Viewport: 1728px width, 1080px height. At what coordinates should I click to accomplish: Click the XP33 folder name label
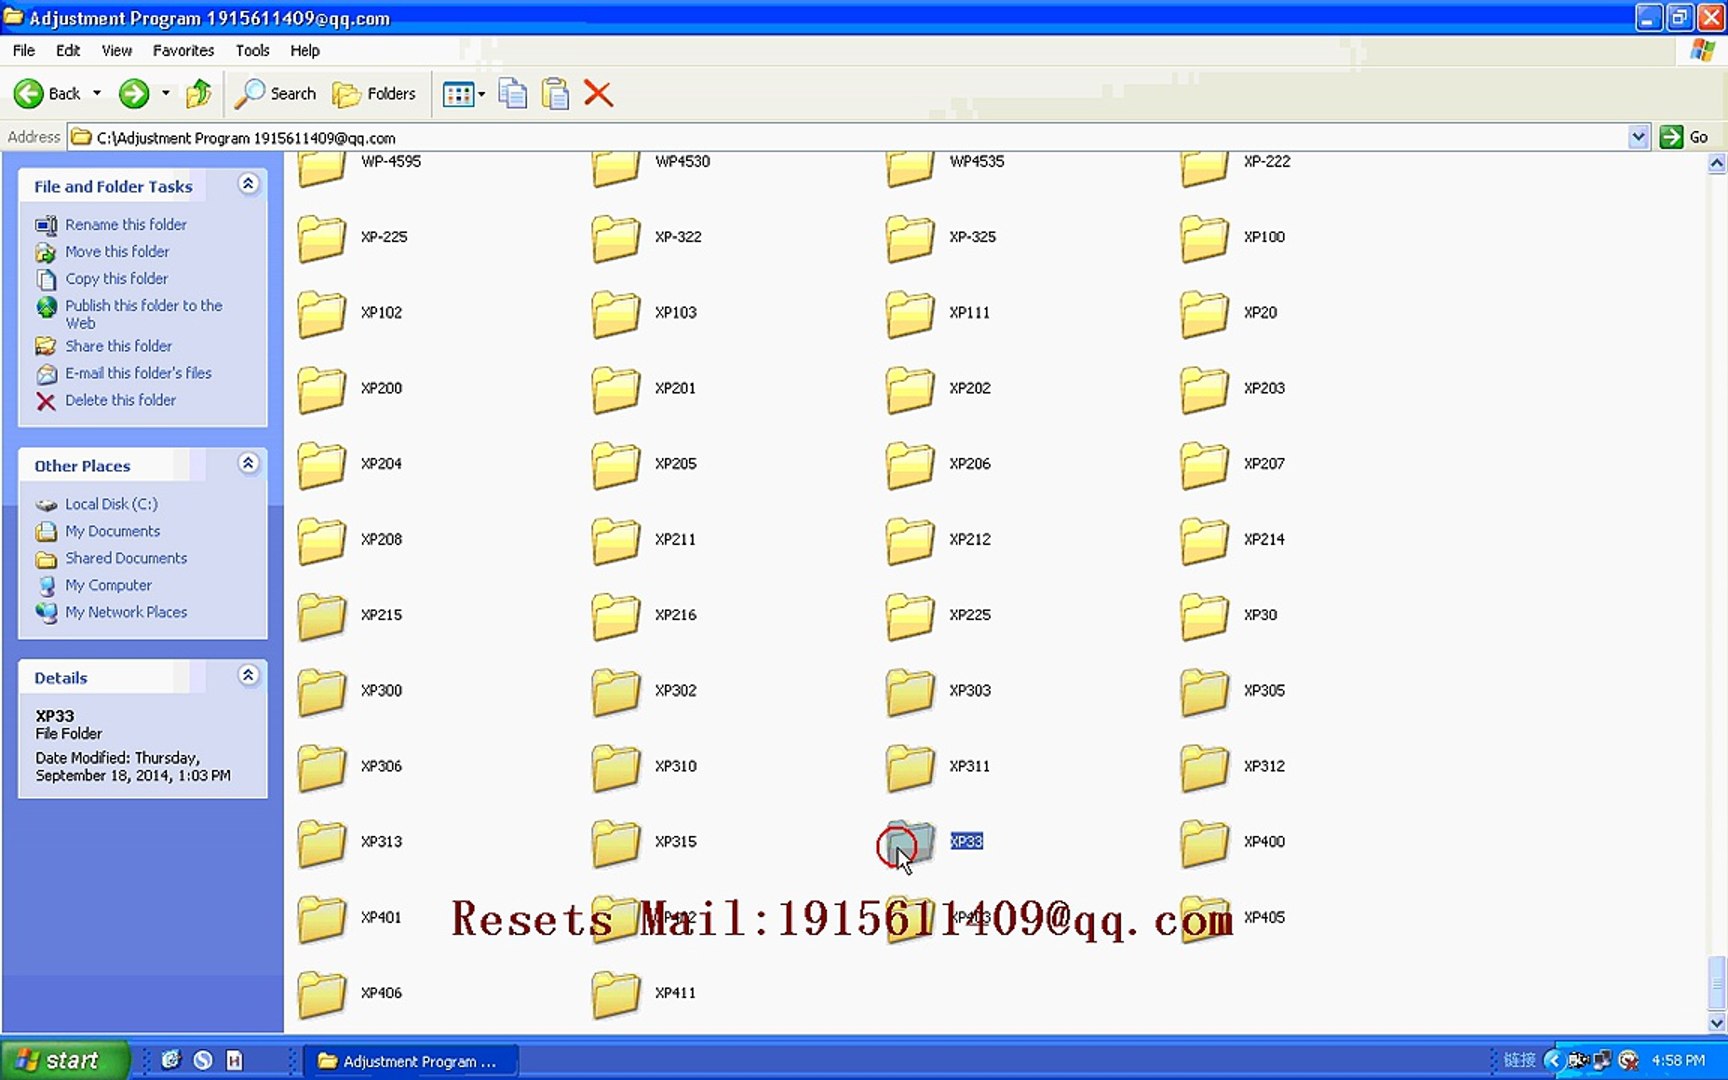tap(966, 842)
